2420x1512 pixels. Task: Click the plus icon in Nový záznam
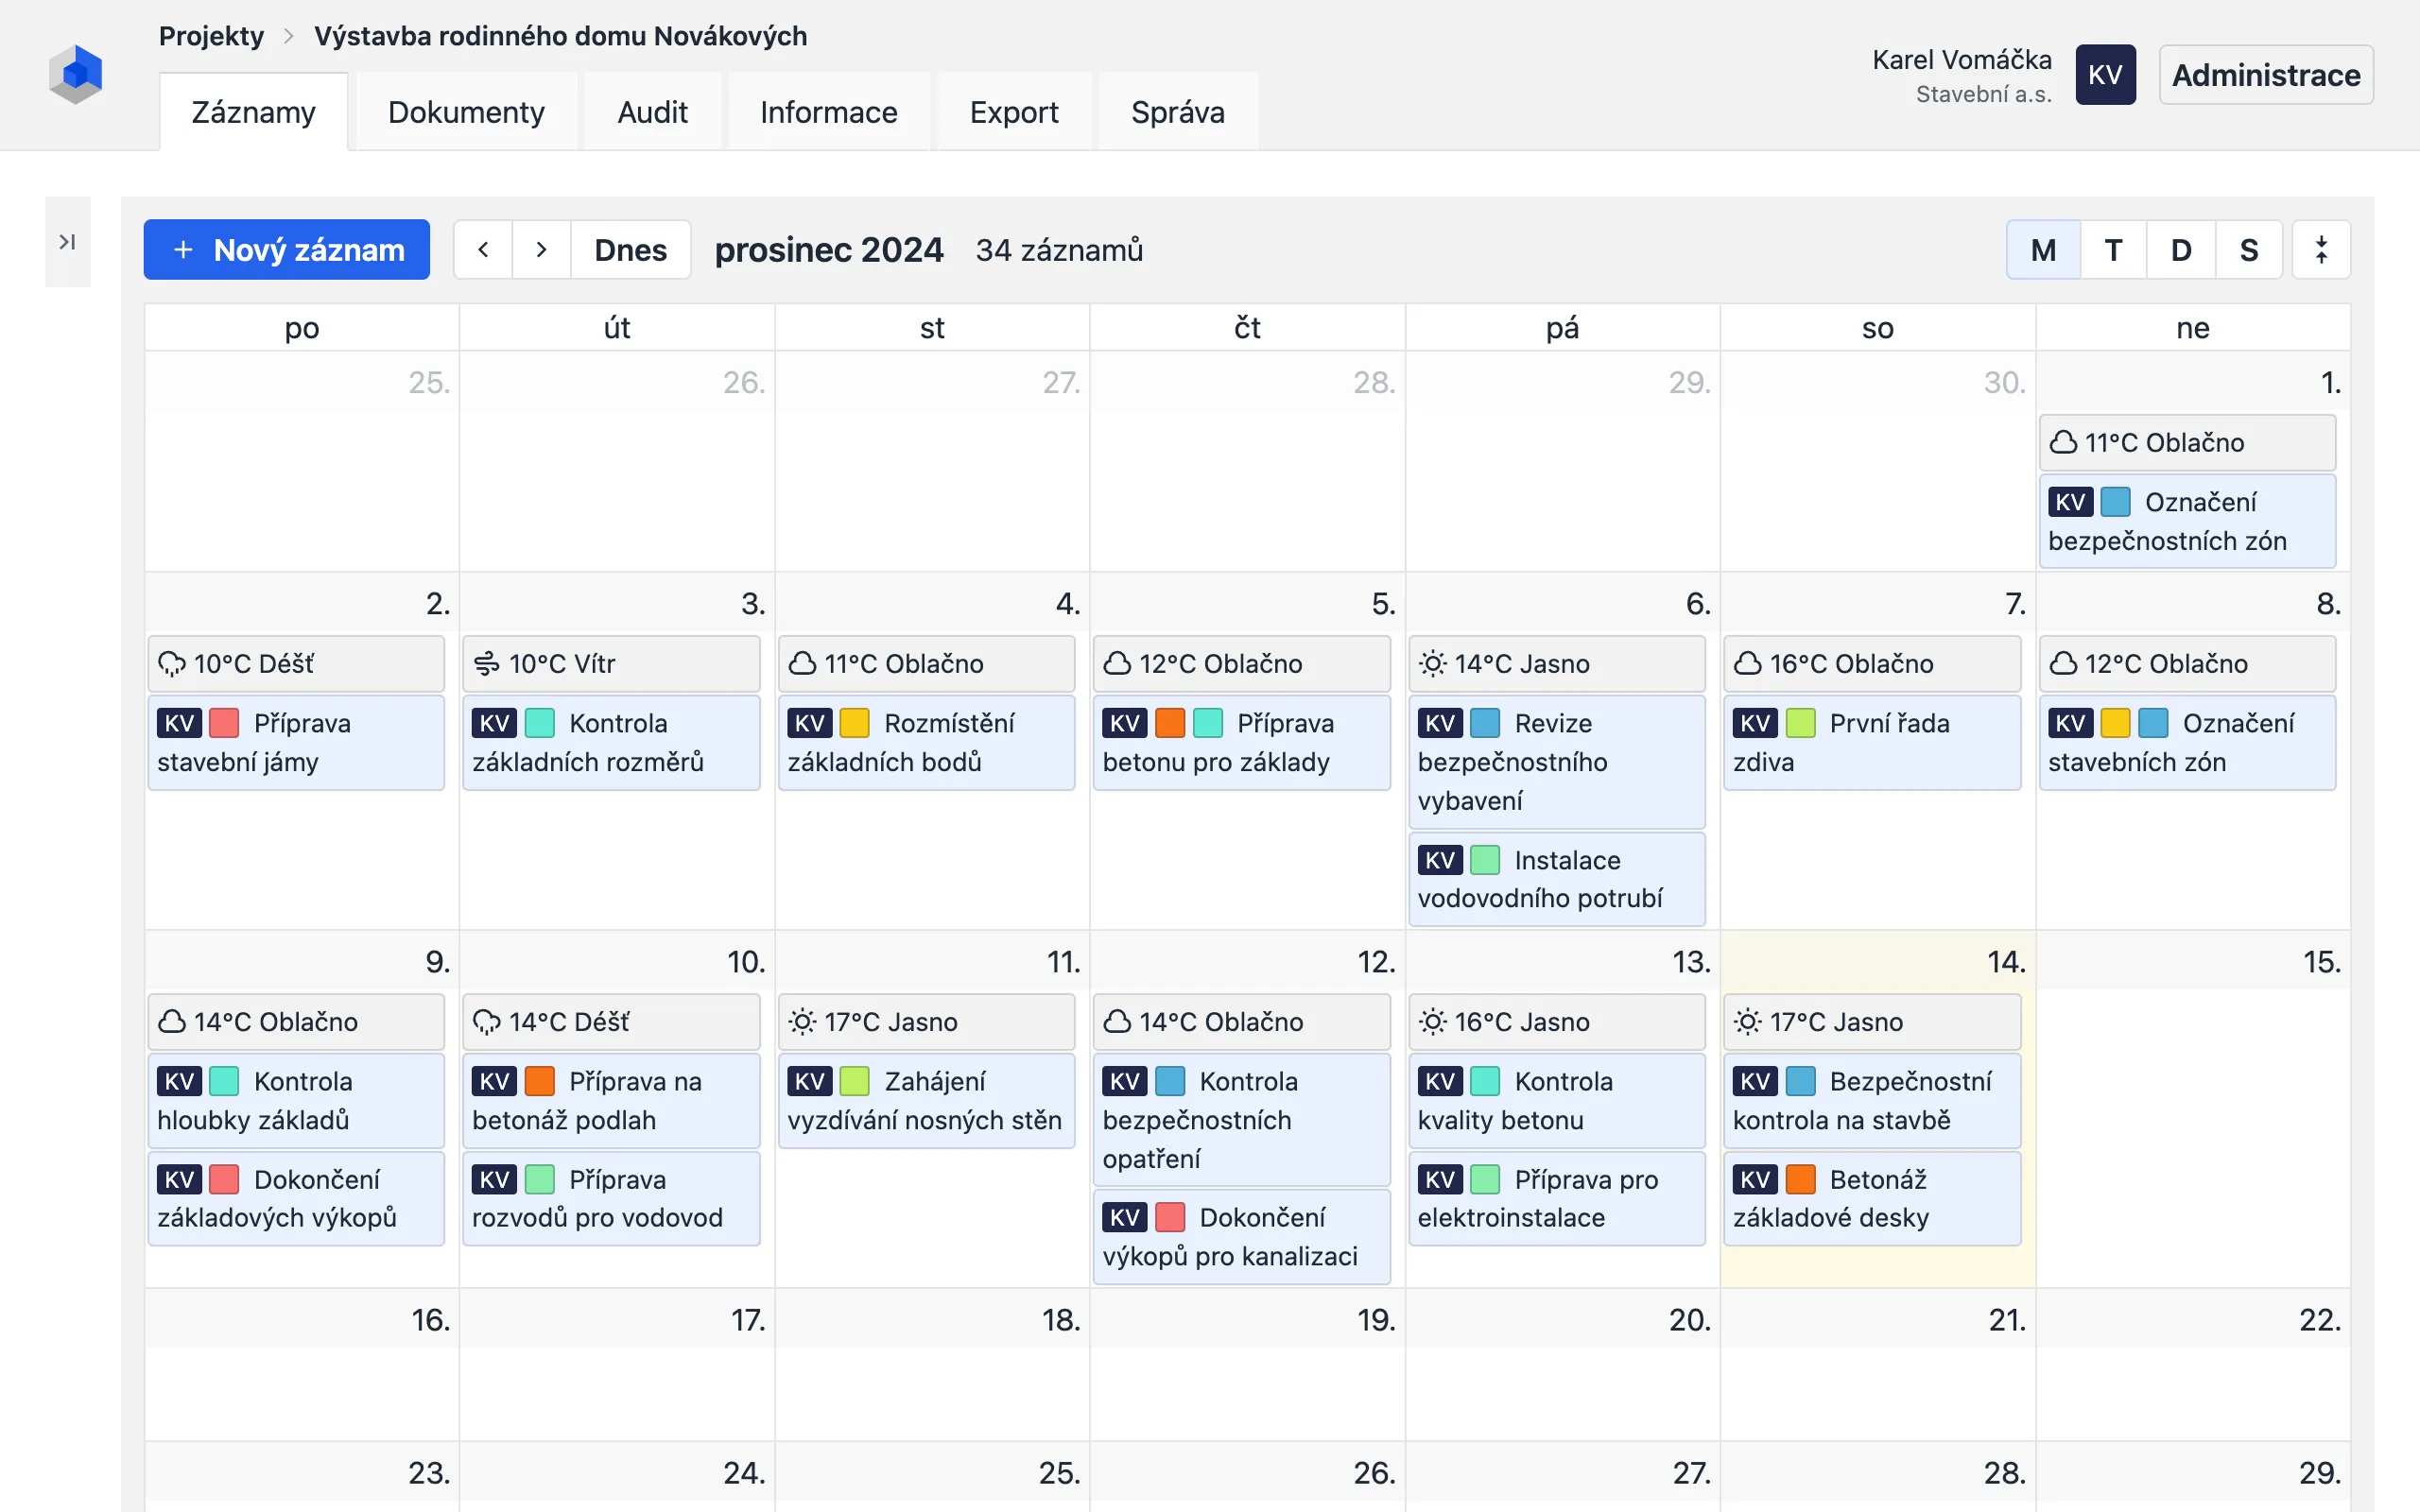coord(183,250)
